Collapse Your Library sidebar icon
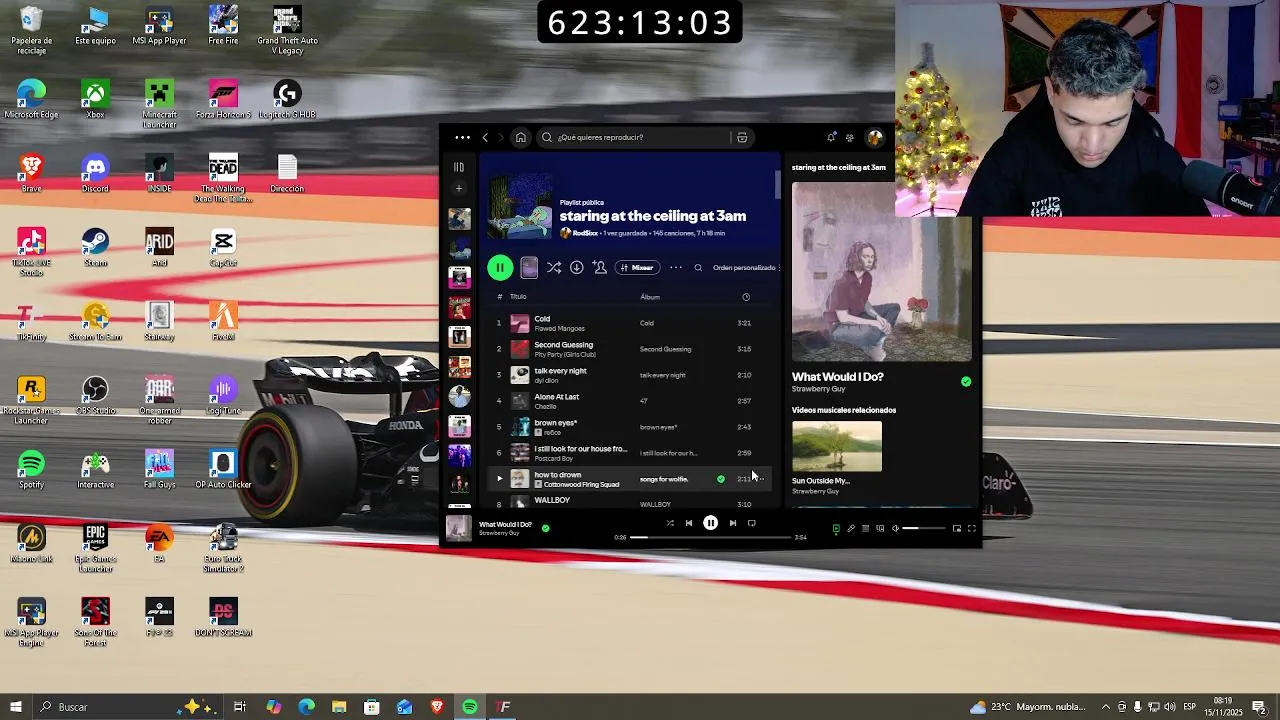This screenshot has height=720, width=1280. (x=459, y=167)
